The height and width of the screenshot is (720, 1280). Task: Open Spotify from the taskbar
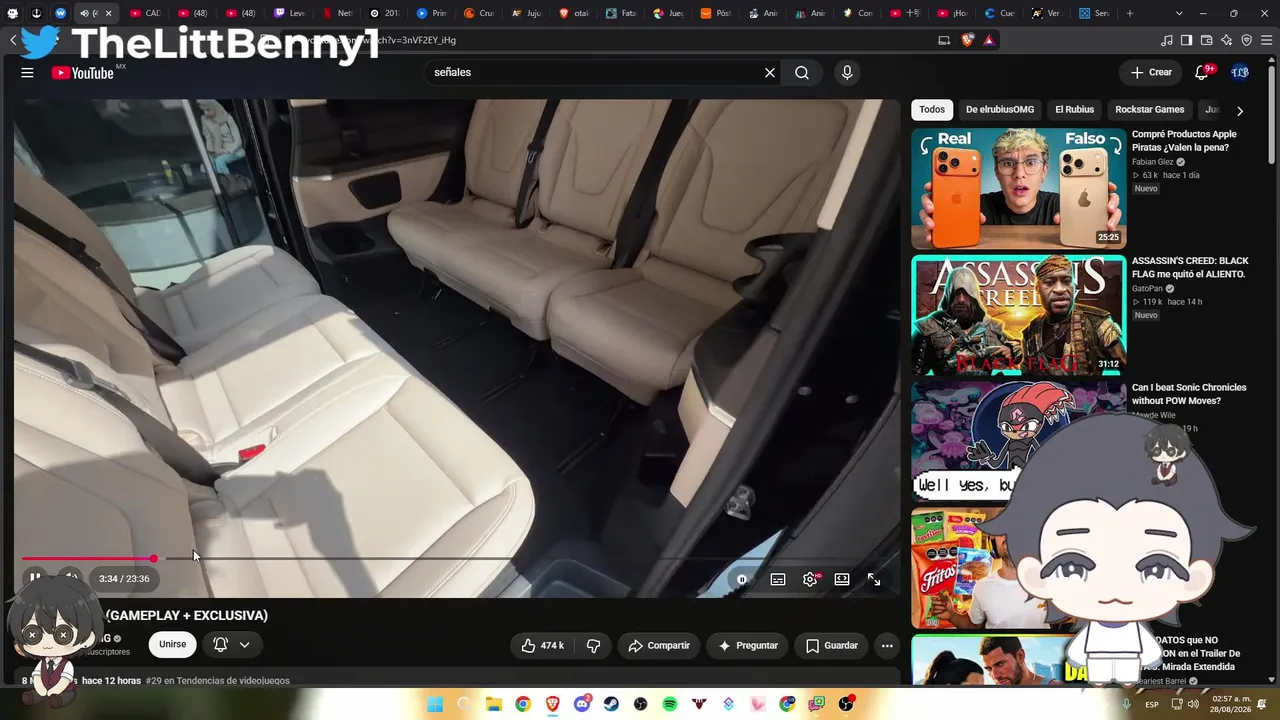670,704
